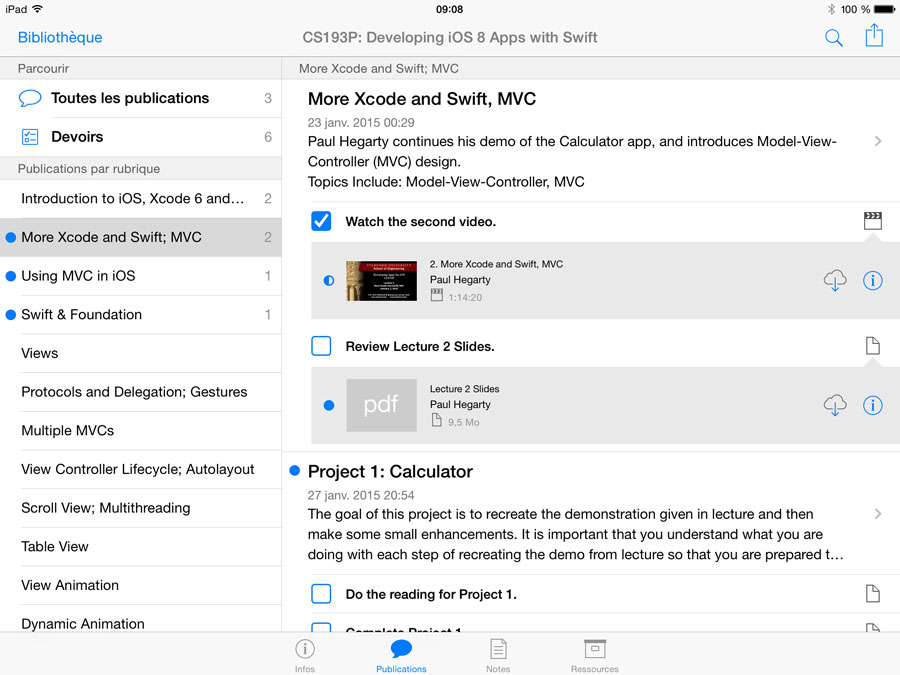The width and height of the screenshot is (900, 675).
Task: Click the document icon for Review Lecture 2 Slides
Action: pyautogui.click(x=872, y=346)
